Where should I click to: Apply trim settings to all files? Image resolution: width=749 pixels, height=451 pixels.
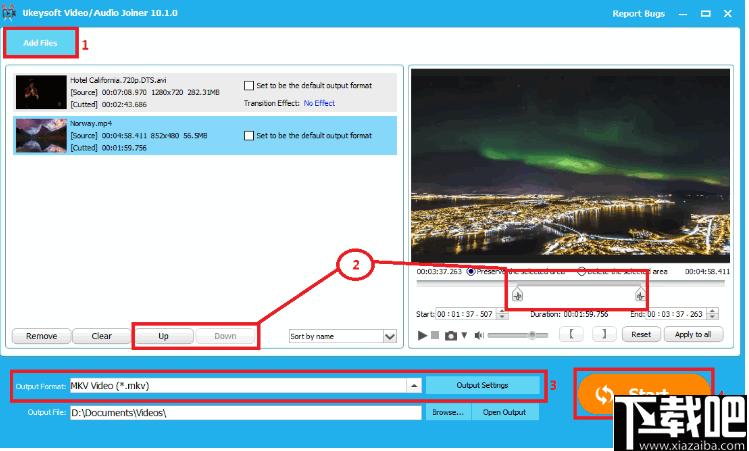click(x=693, y=334)
